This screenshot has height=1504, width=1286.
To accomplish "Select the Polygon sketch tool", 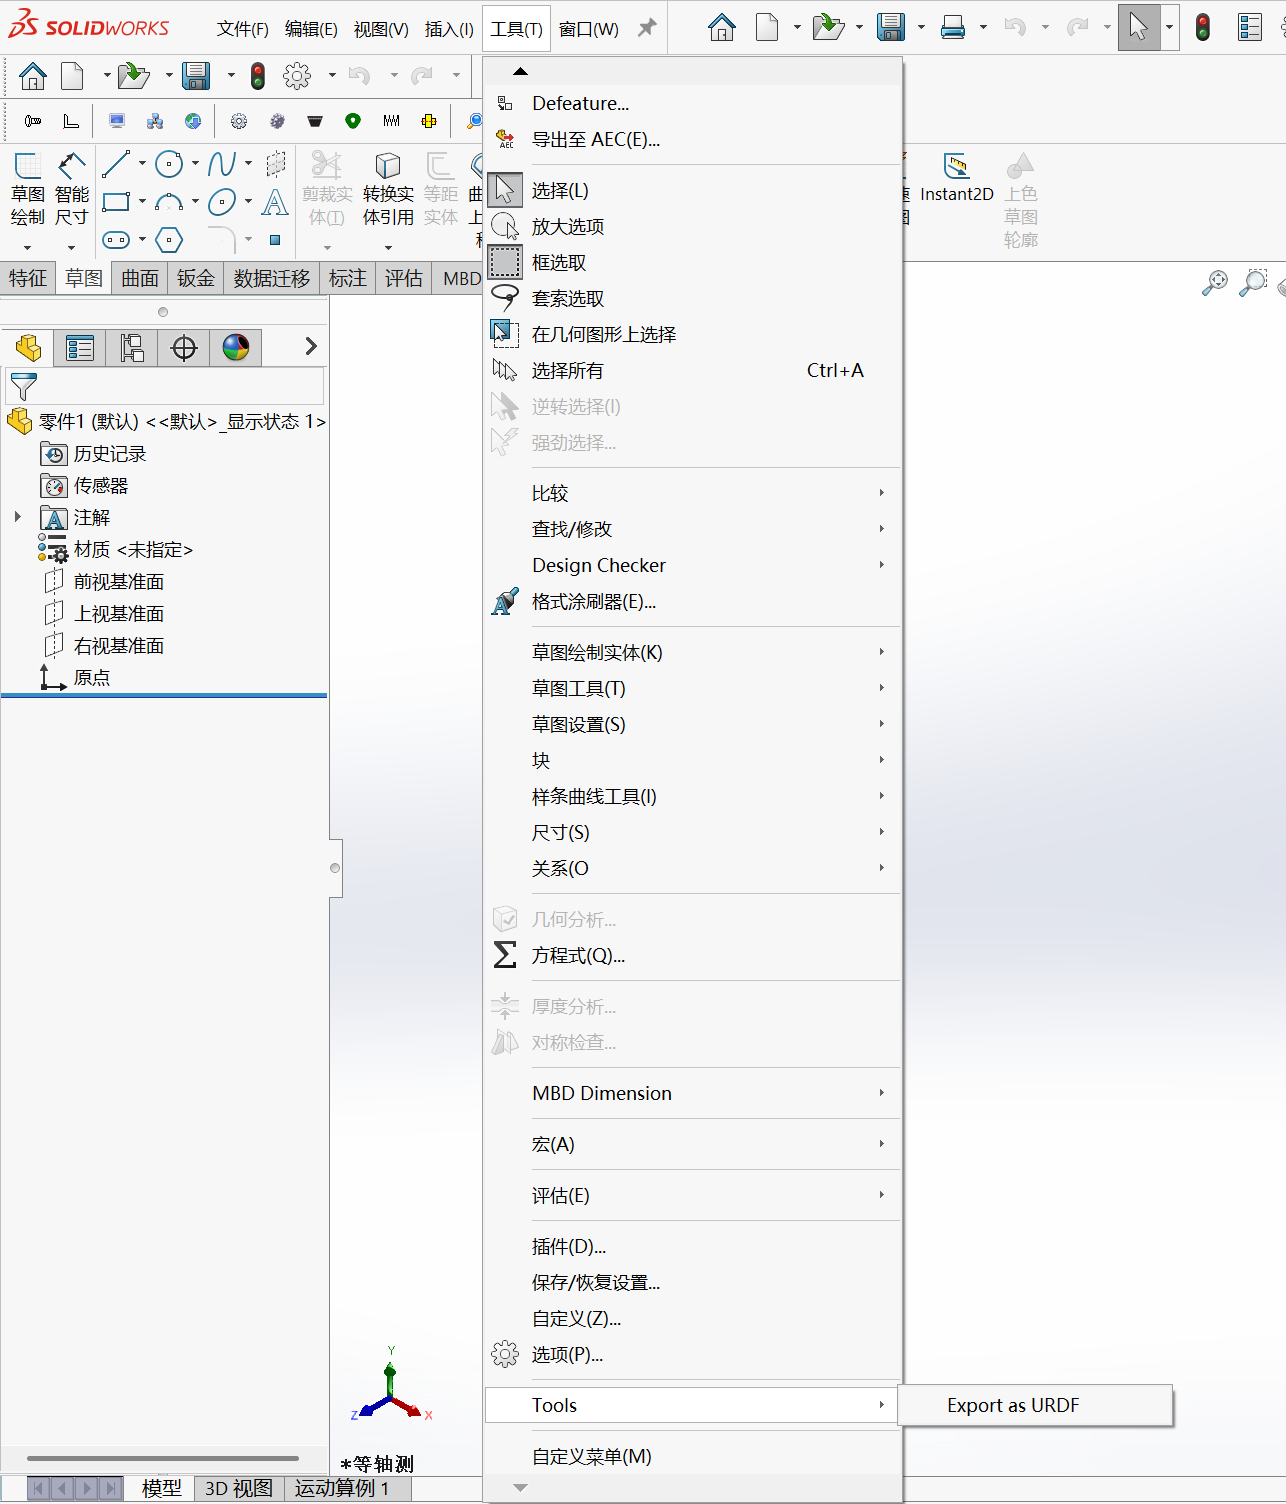I will pos(169,240).
